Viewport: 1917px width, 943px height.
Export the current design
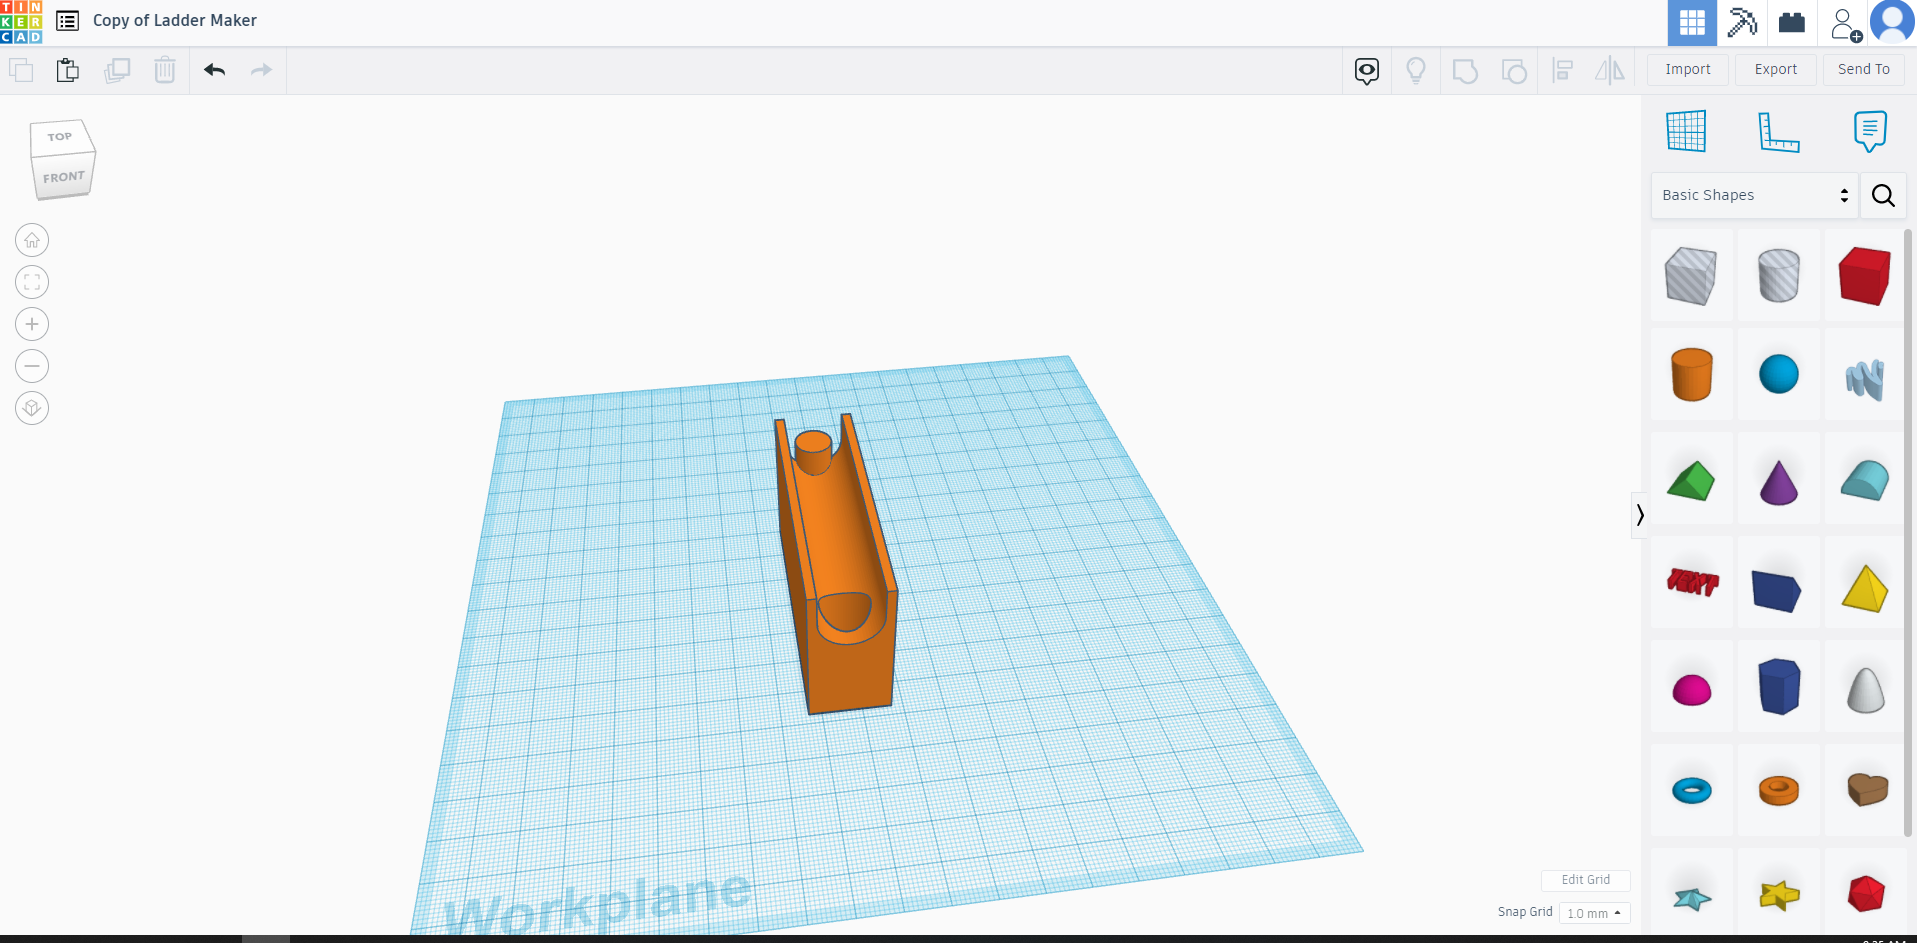(1774, 69)
